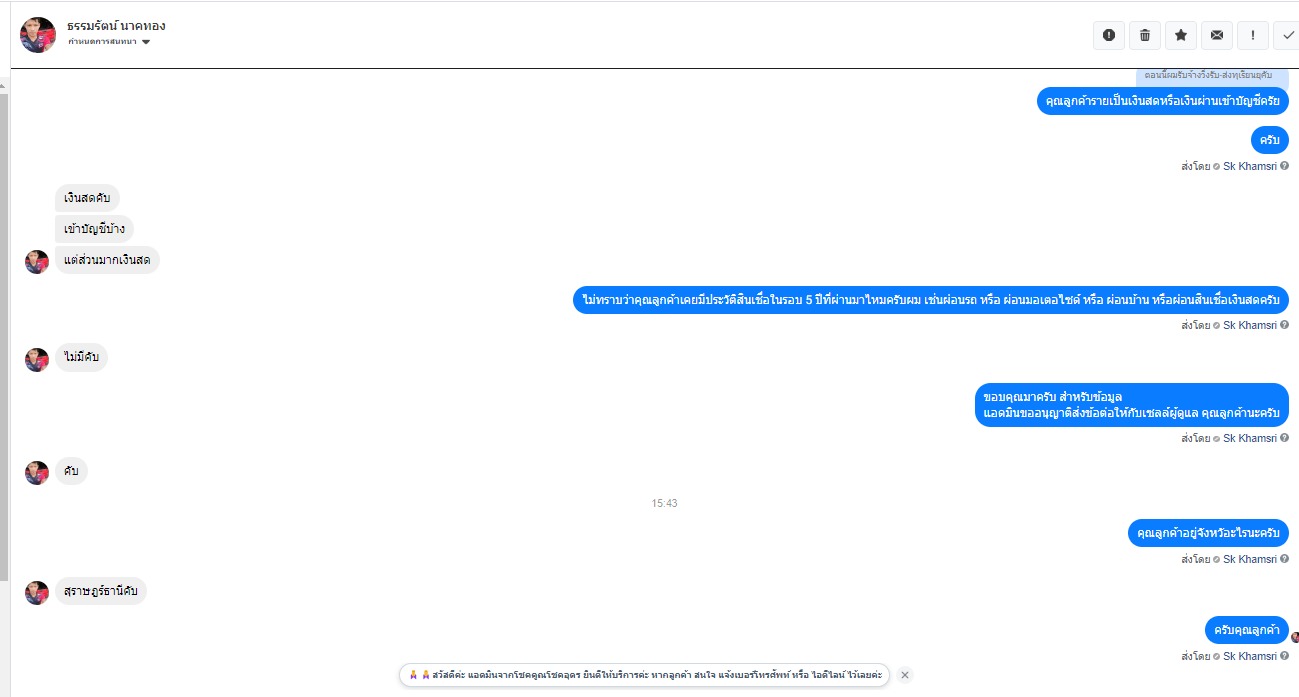
Task: Click the คับ reply bubble
Action: coord(71,471)
